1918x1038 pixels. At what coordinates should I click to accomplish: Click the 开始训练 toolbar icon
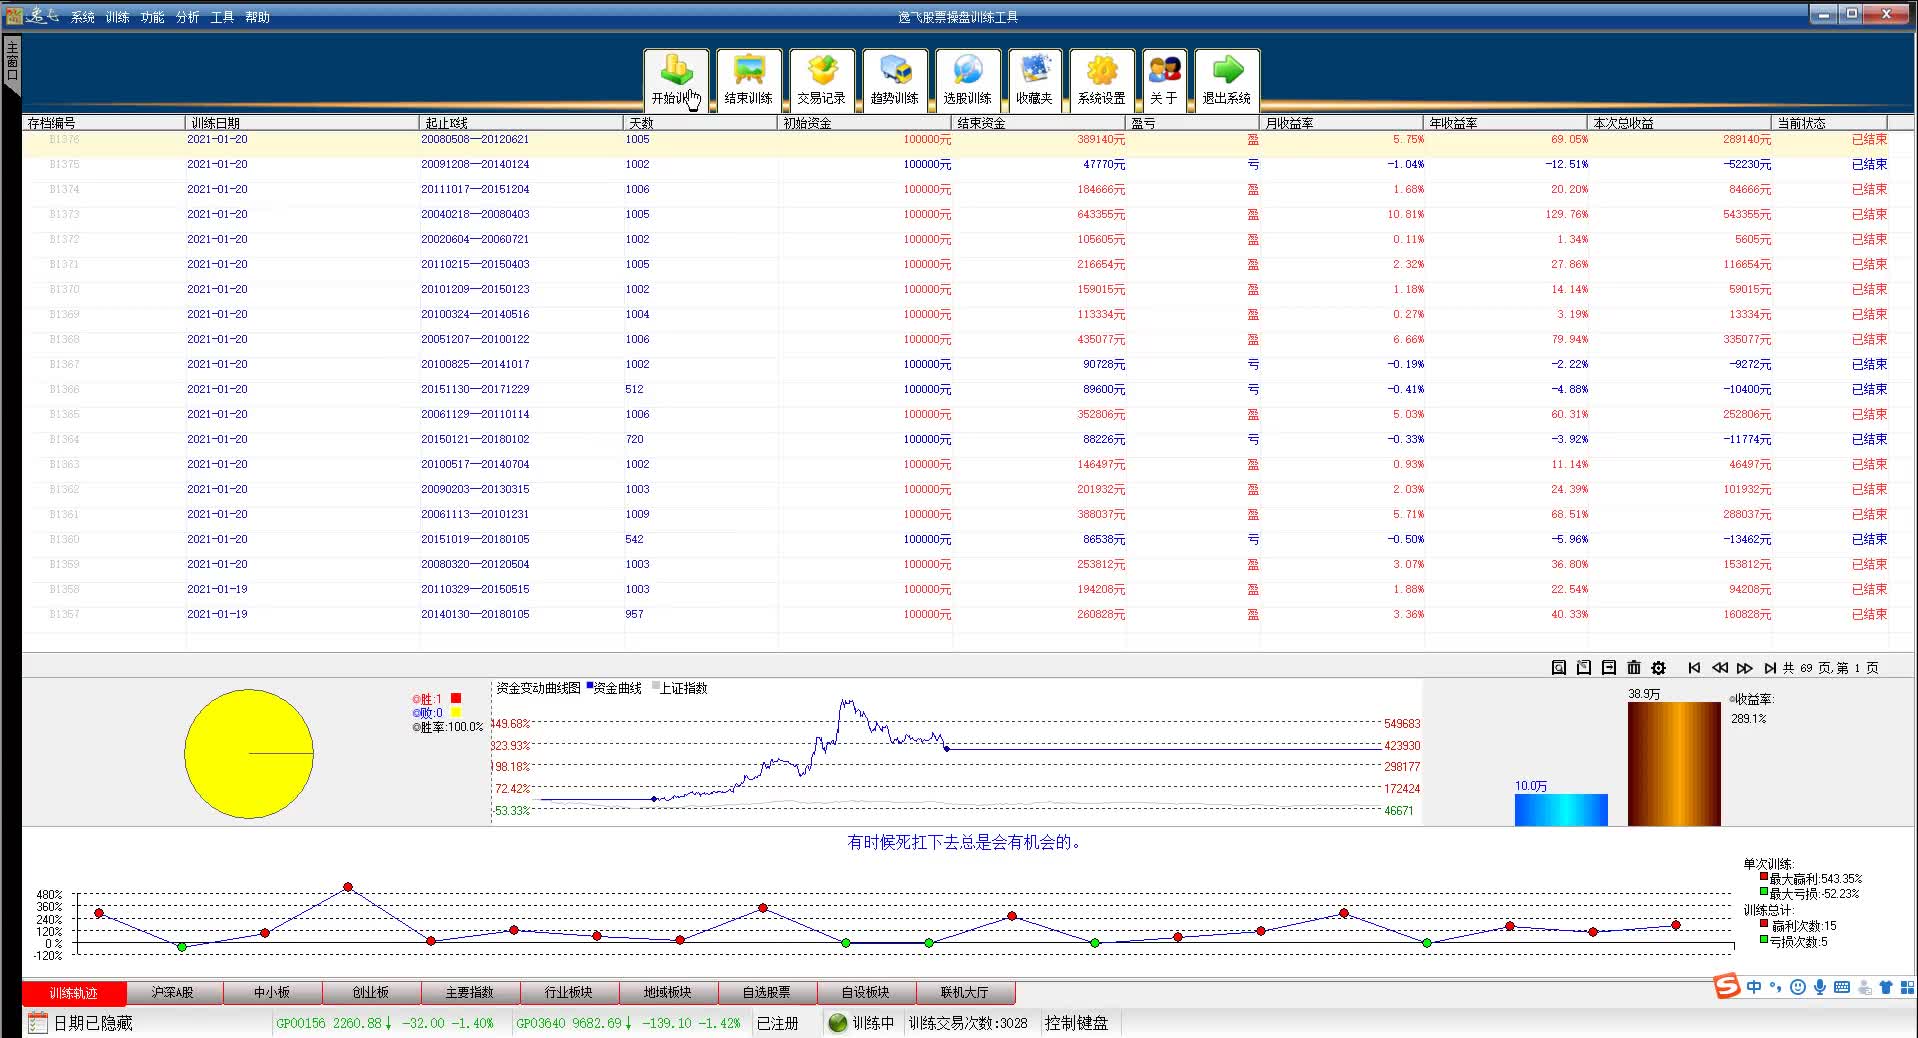pyautogui.click(x=677, y=80)
